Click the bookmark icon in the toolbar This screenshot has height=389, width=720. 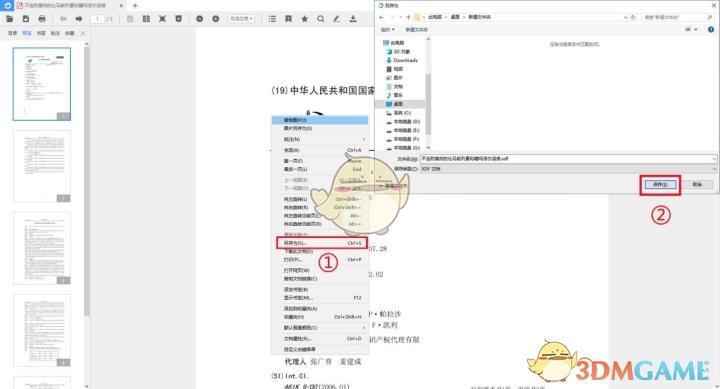coord(288,19)
